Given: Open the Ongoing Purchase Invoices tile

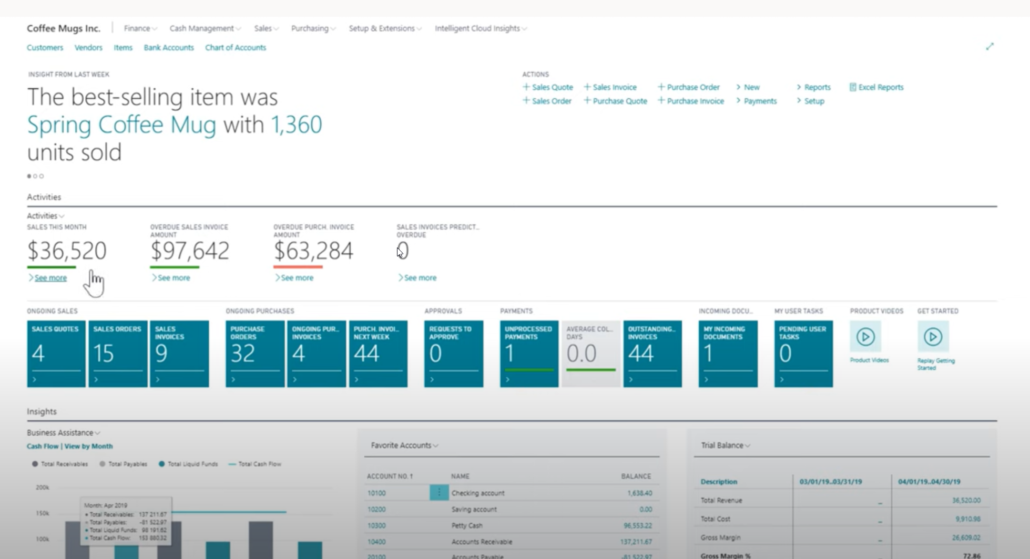Looking at the screenshot, I should [317, 353].
